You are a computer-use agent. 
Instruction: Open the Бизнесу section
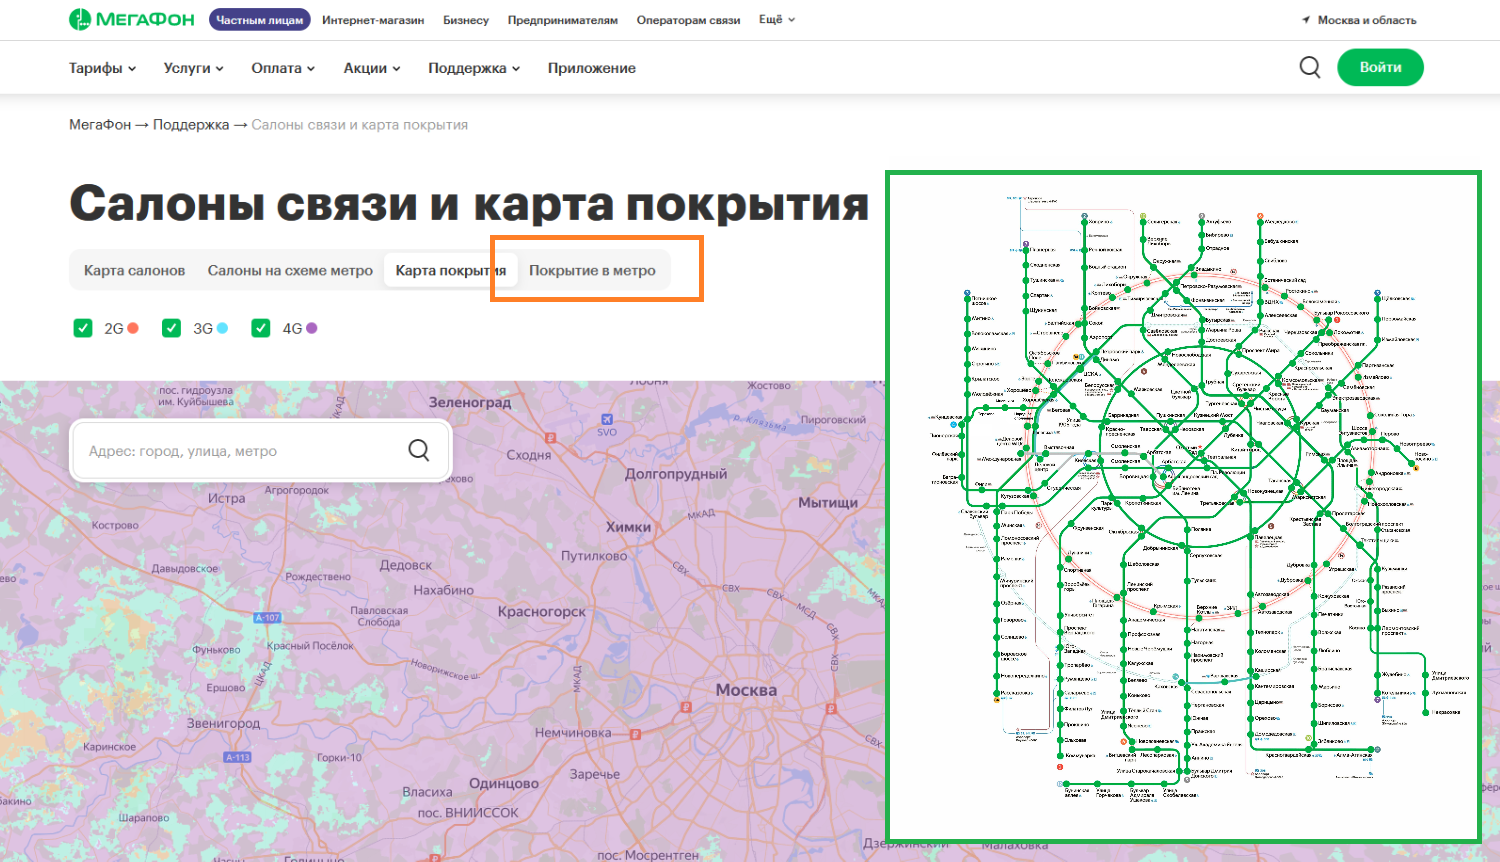pos(466,20)
